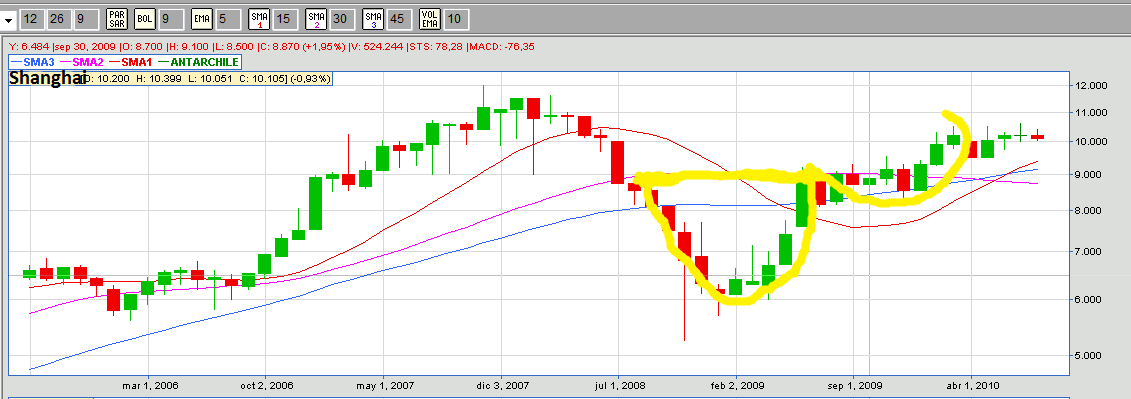Edit the SMA 1 period field 15

(285, 19)
